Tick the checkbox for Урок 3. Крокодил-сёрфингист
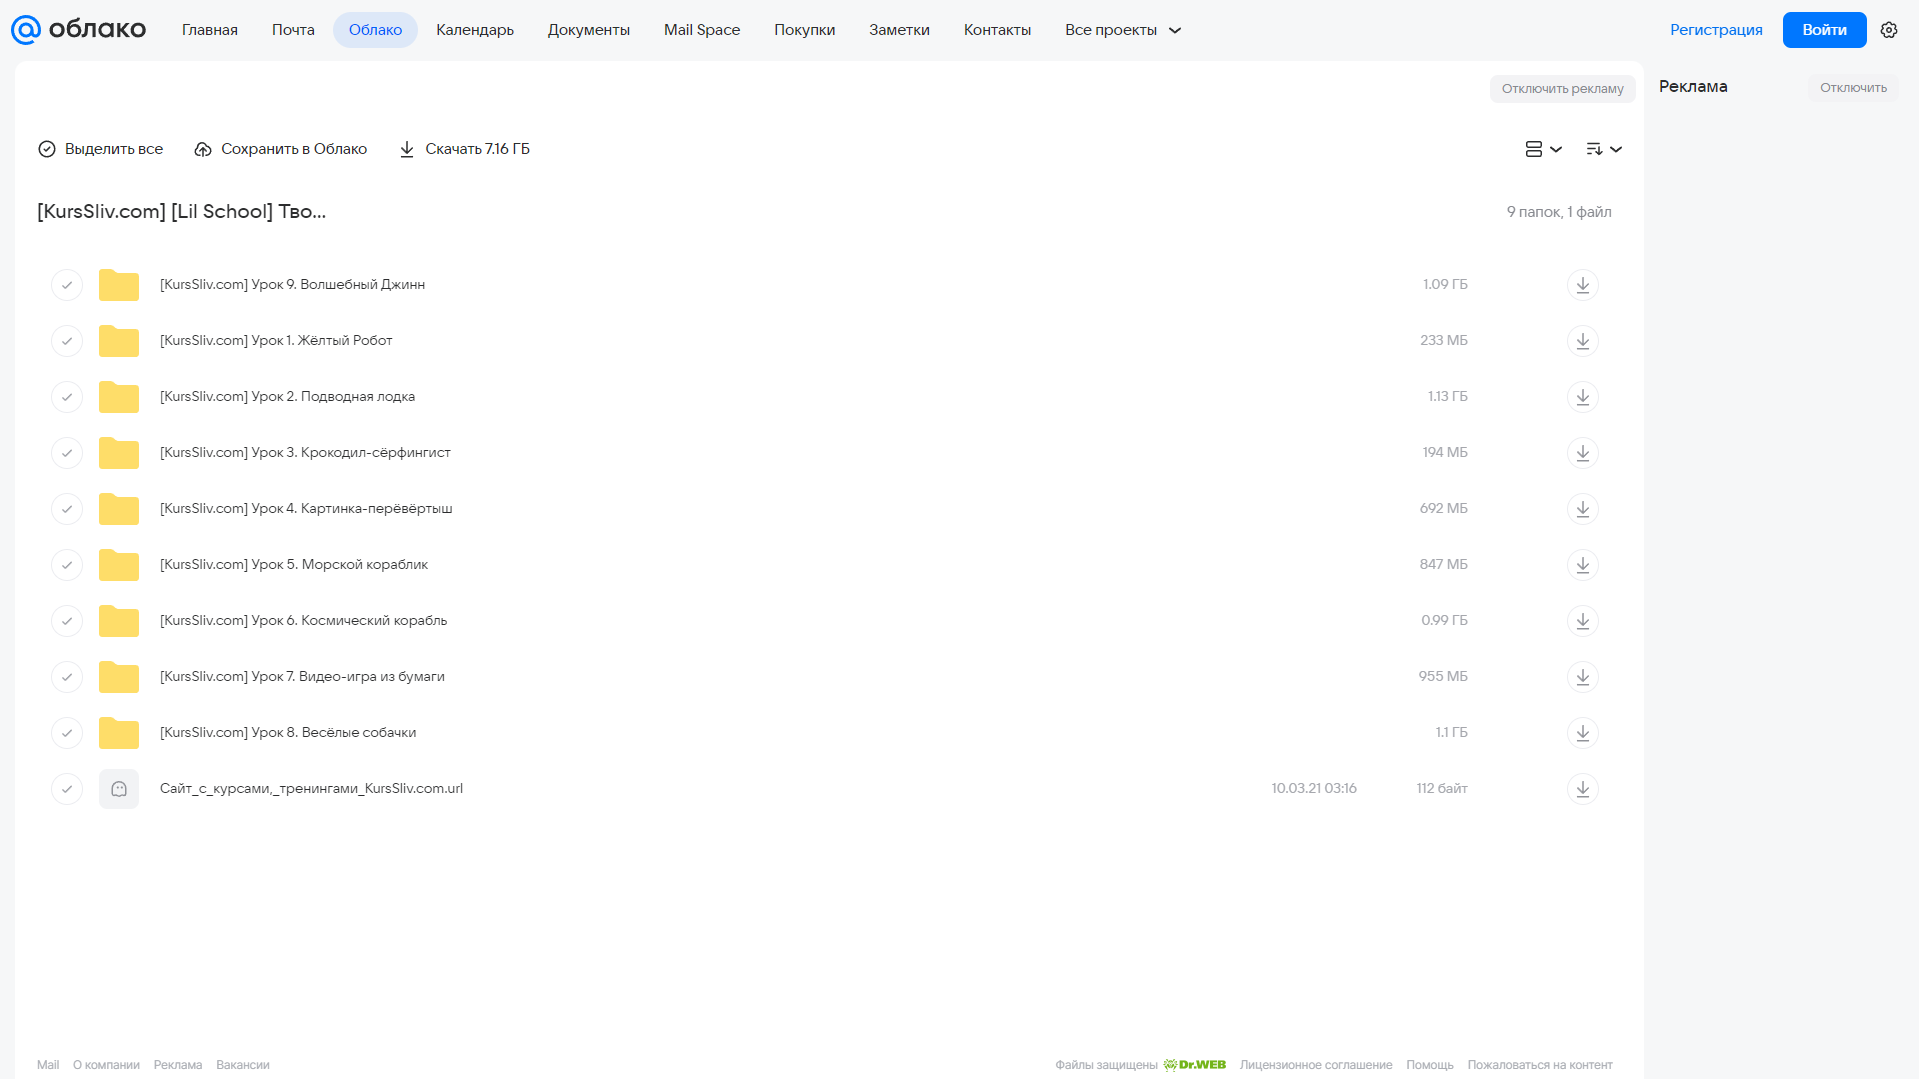 click(x=67, y=453)
